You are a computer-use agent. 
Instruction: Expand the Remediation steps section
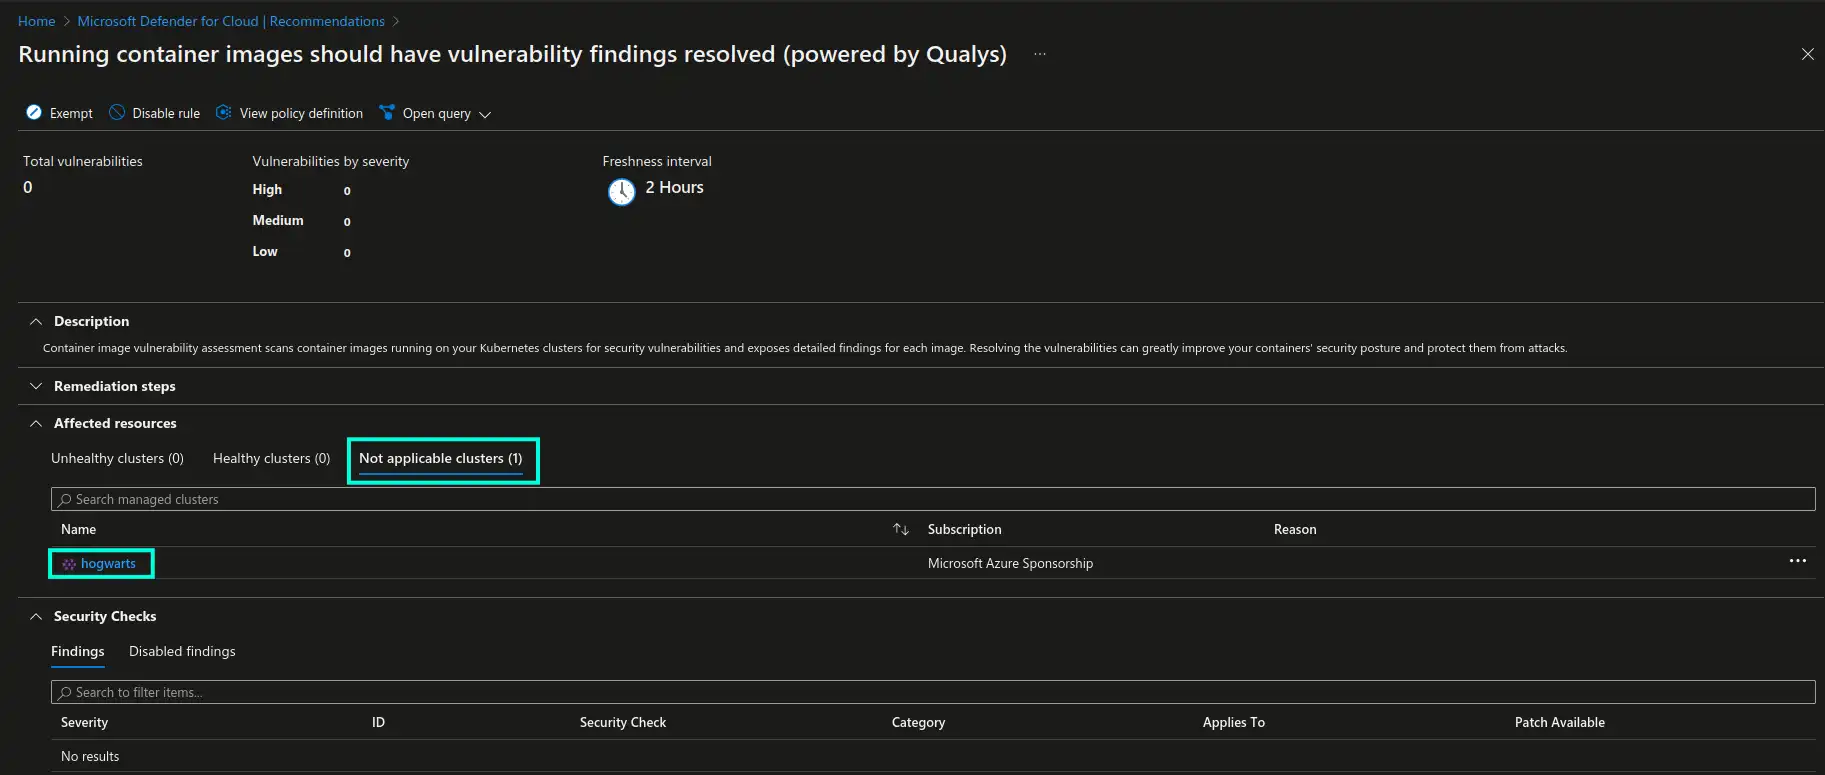click(36, 386)
